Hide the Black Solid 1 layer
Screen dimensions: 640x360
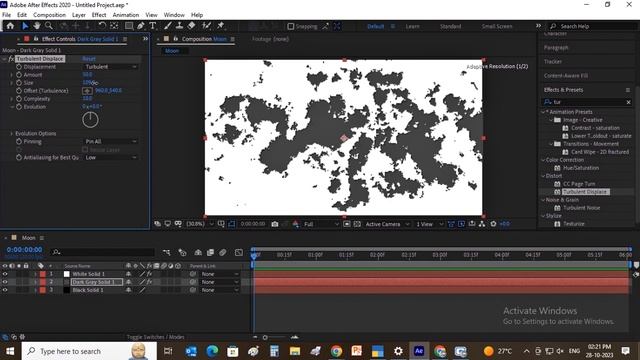(5, 290)
